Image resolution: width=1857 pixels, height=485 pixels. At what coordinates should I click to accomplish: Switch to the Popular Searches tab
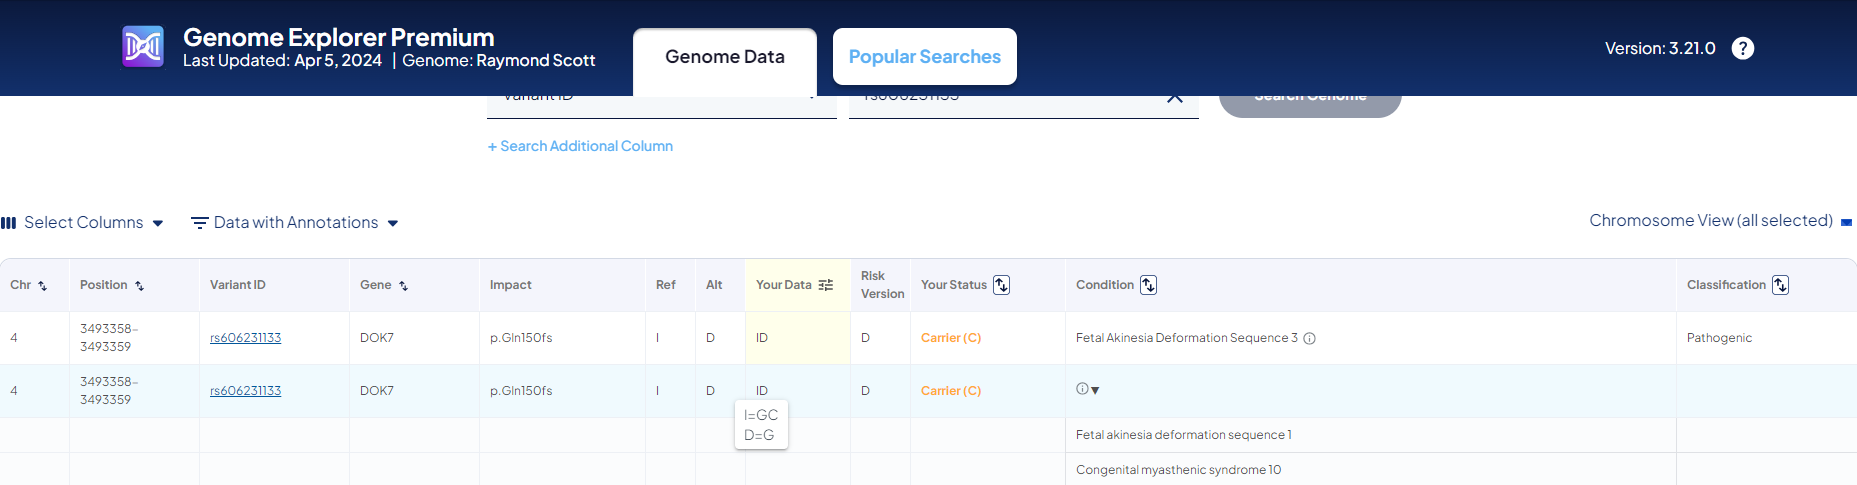pos(925,57)
